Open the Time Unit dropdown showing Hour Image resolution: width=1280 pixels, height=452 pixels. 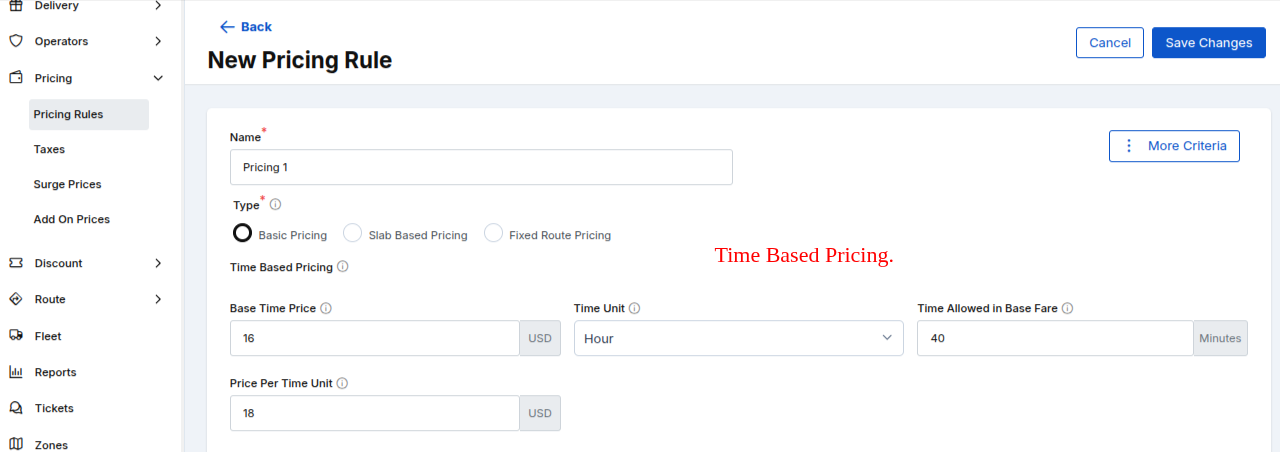pos(738,338)
